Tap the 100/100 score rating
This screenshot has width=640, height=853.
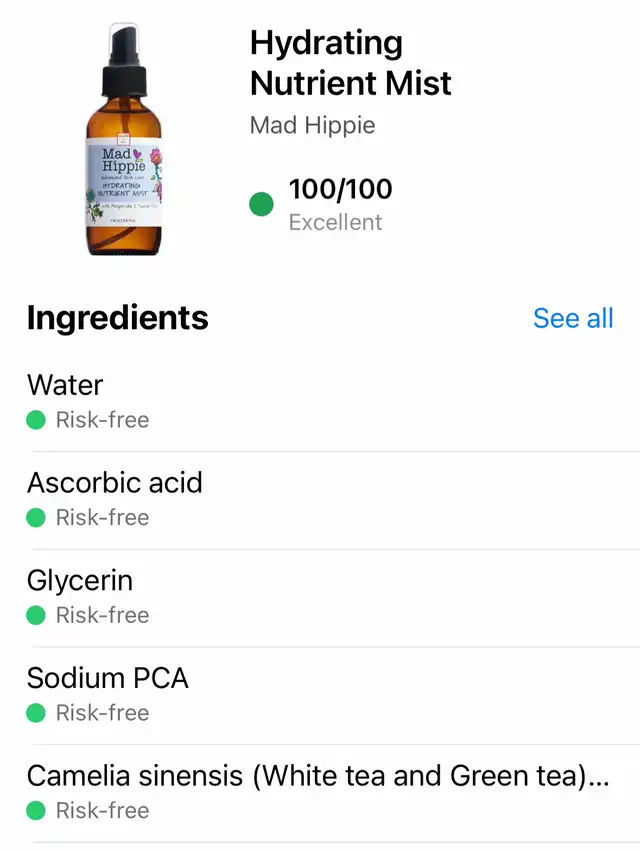click(340, 188)
